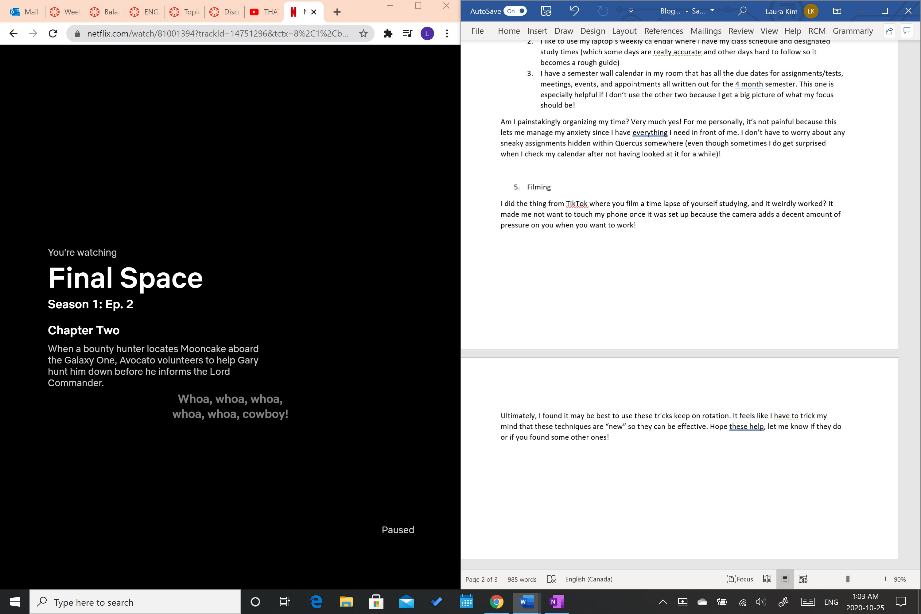The height and width of the screenshot is (614, 921).
Task: Undo the last action in Word
Action: click(574, 12)
